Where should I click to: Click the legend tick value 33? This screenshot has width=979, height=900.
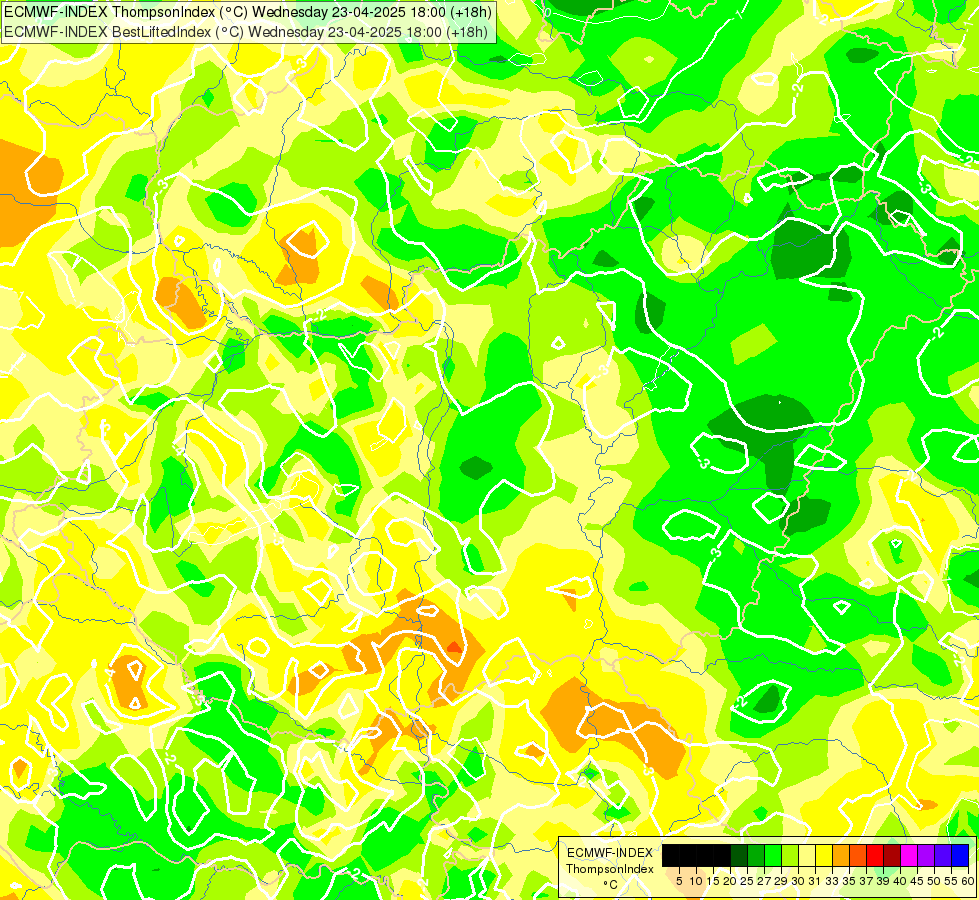[832, 881]
